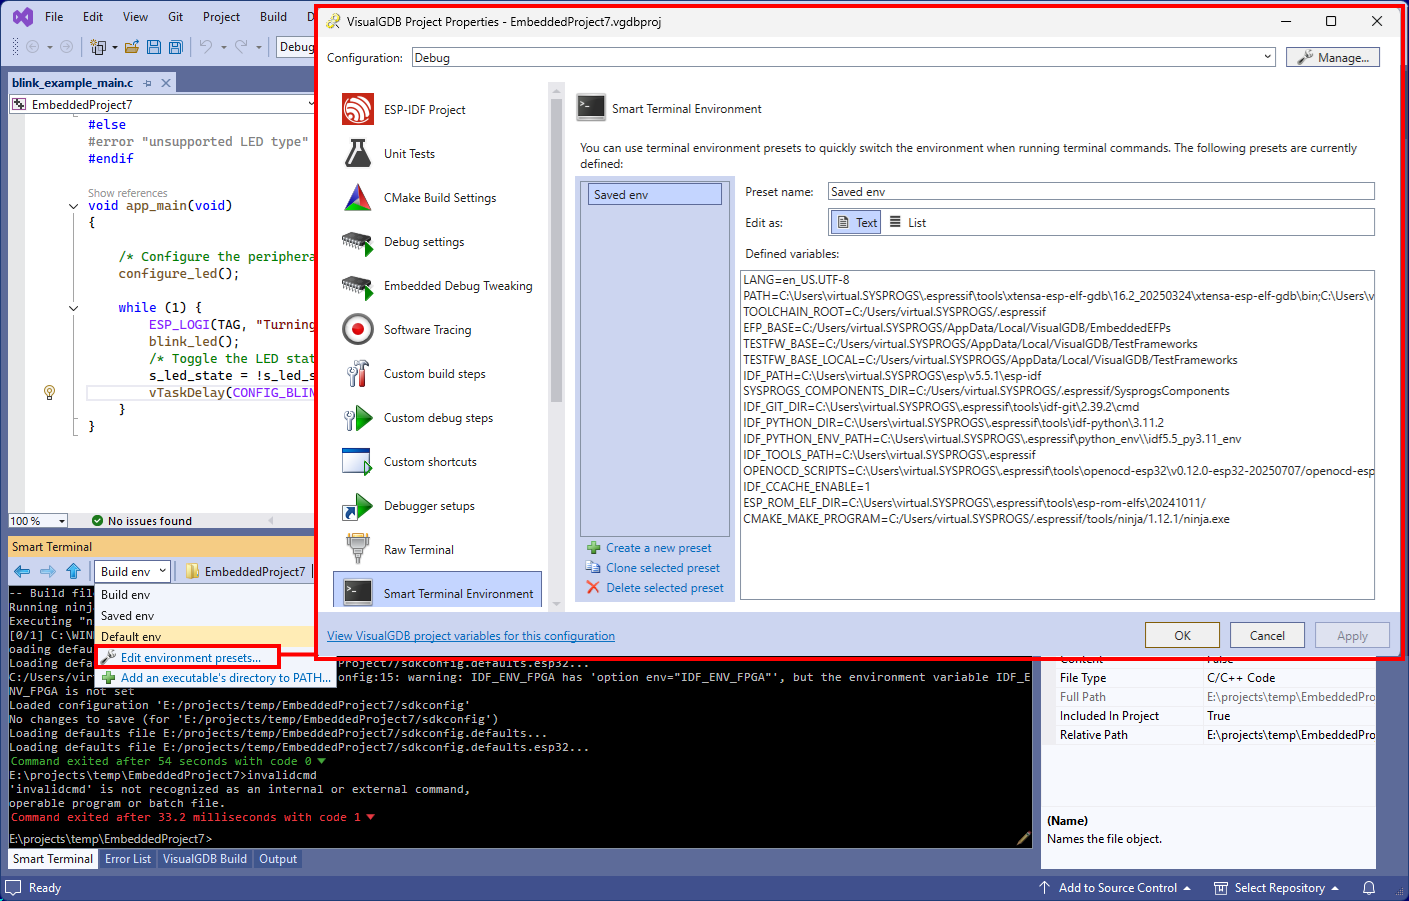Collapse the while loop fold

pos(73,308)
